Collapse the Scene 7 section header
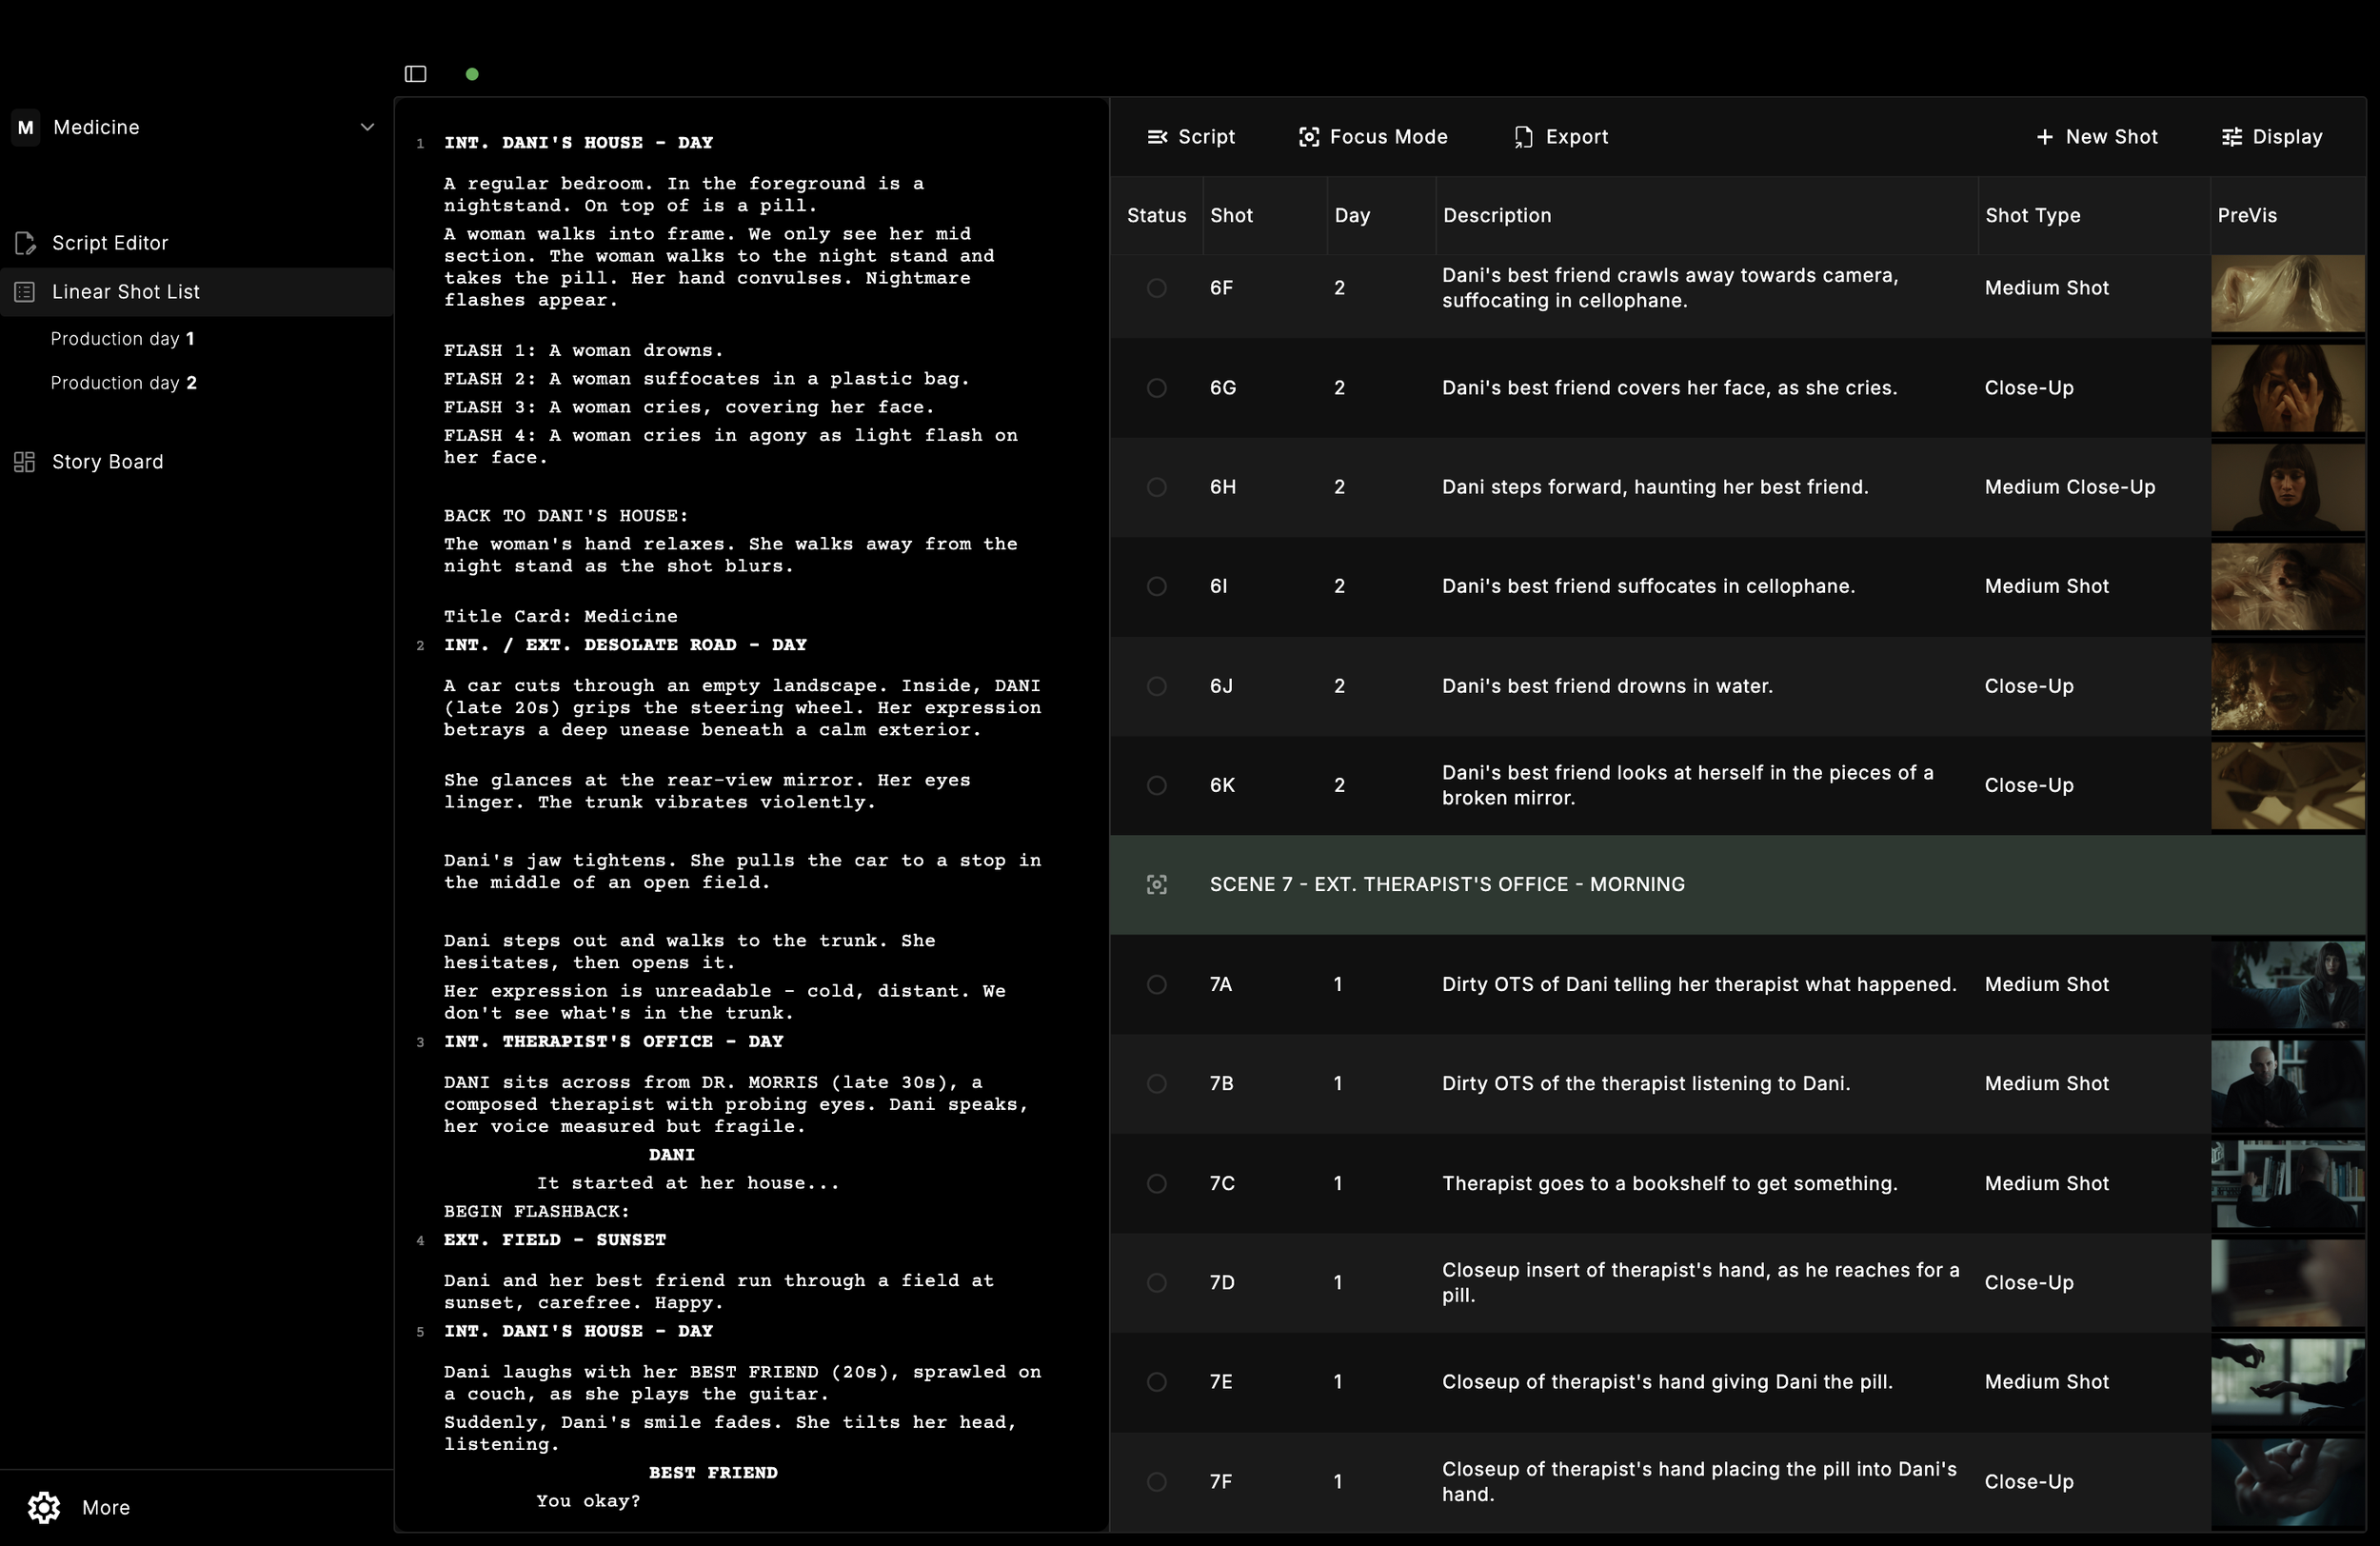2380x1546 pixels. click(x=1447, y=884)
